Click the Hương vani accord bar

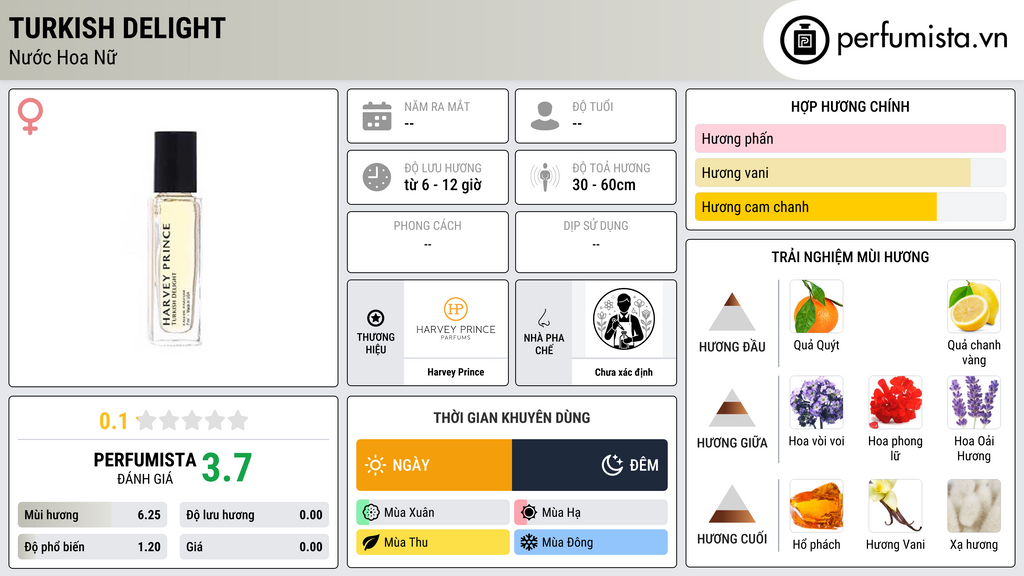tap(850, 172)
